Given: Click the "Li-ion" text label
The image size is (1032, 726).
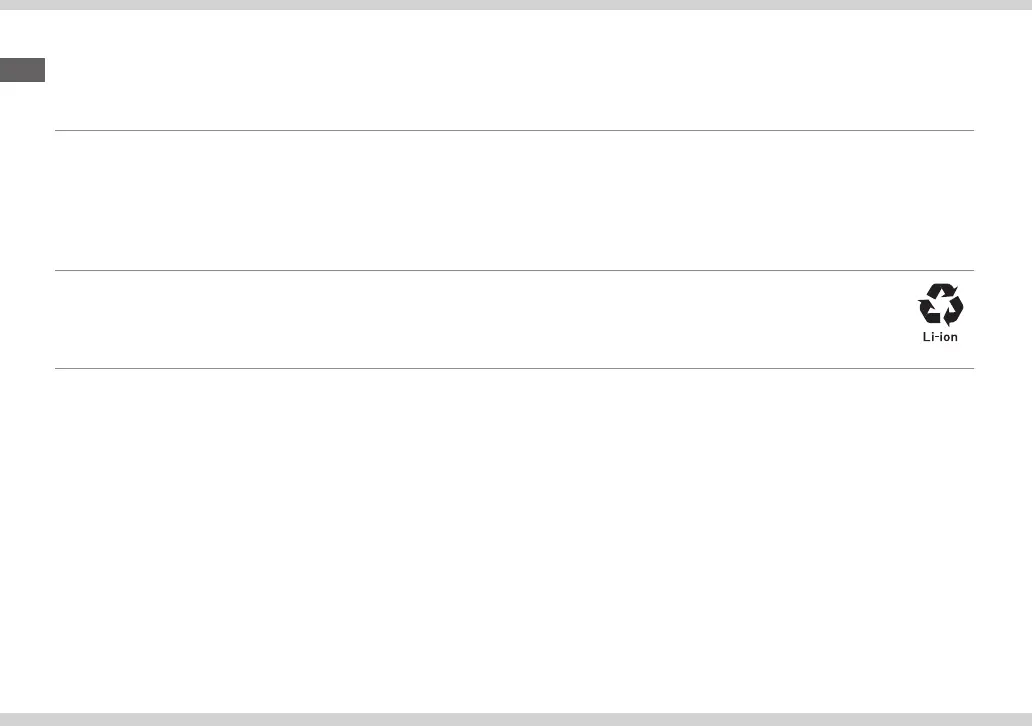Looking at the screenshot, I should coord(940,337).
